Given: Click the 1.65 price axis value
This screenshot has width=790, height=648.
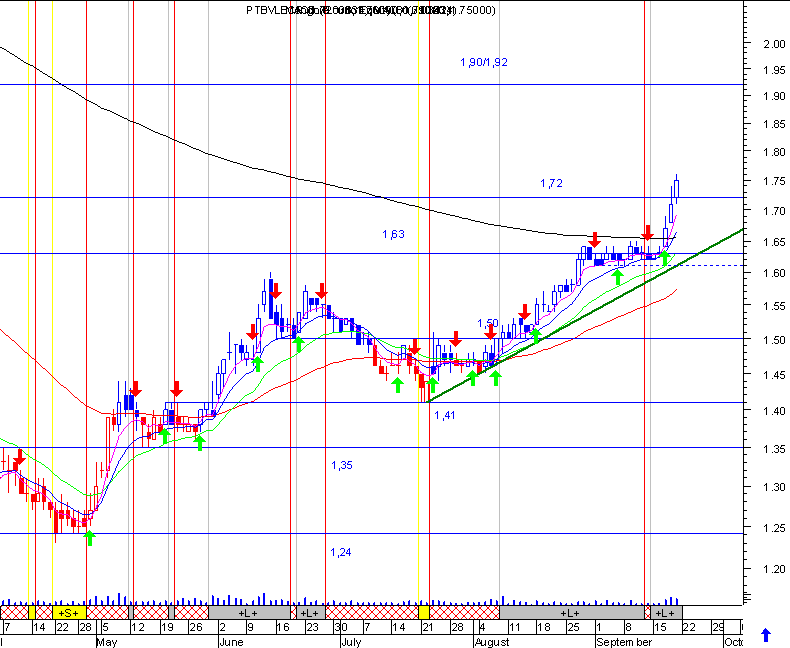Looking at the screenshot, I should tap(774, 242).
